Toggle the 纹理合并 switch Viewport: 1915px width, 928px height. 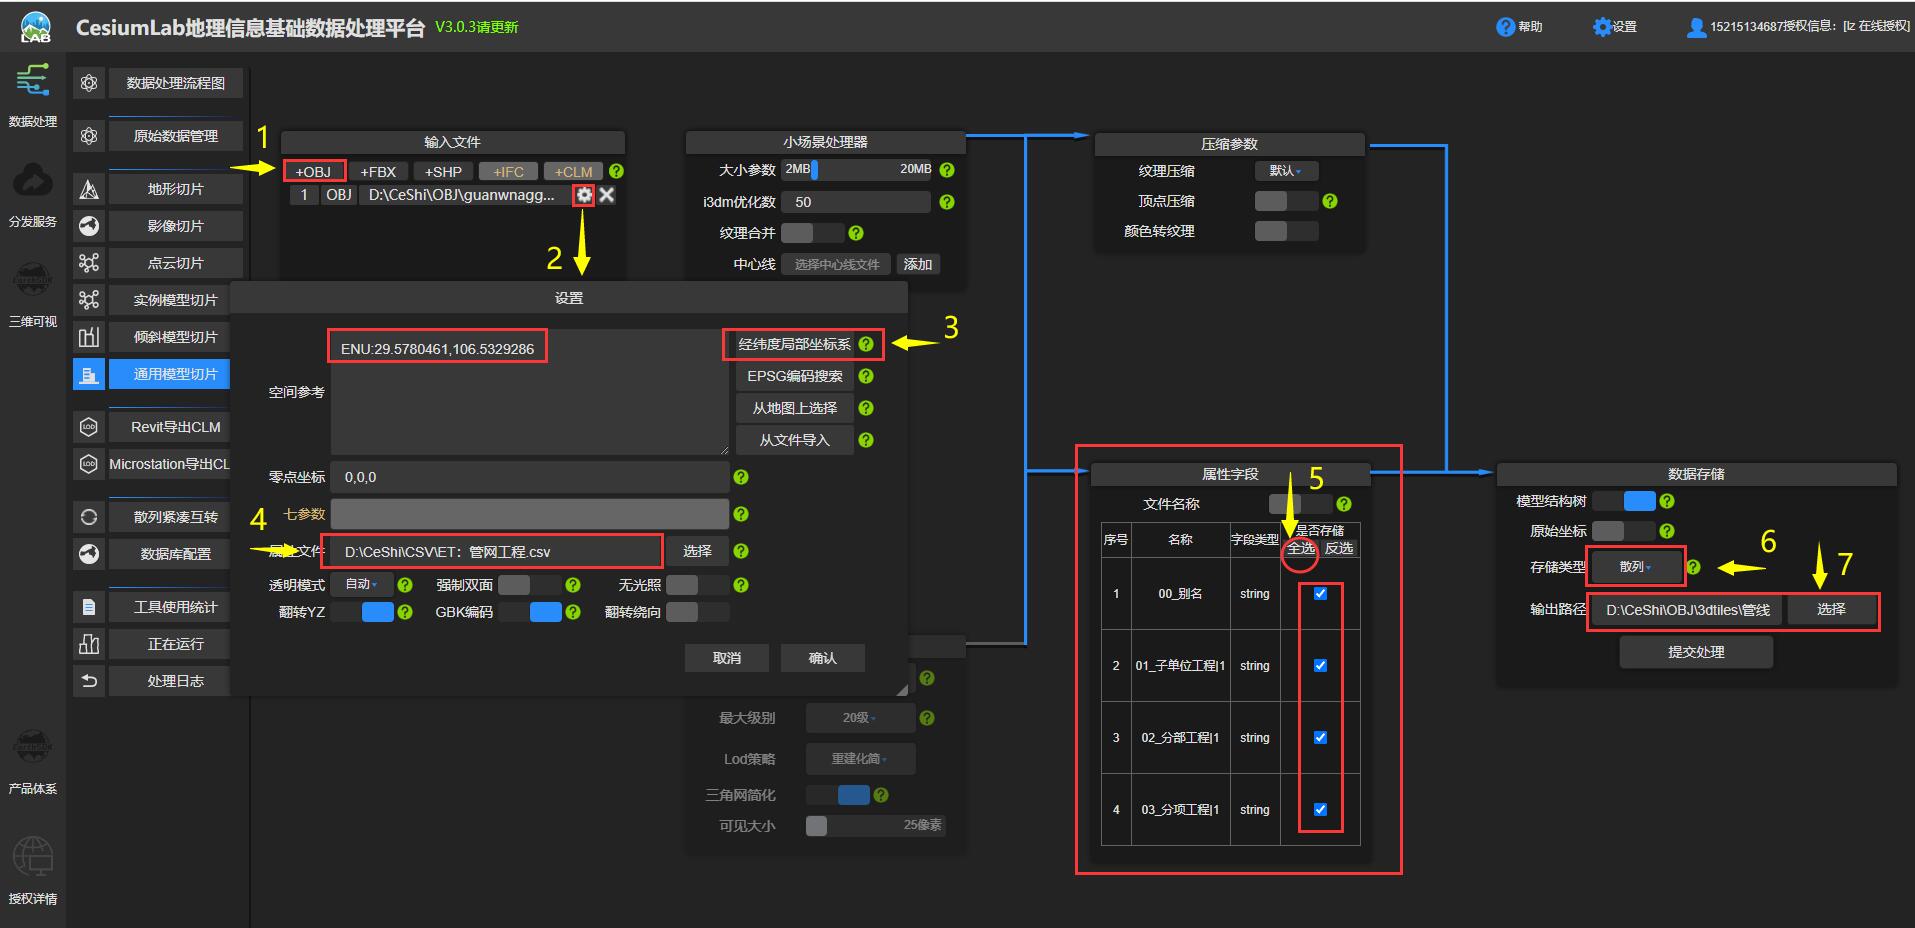[x=812, y=233]
